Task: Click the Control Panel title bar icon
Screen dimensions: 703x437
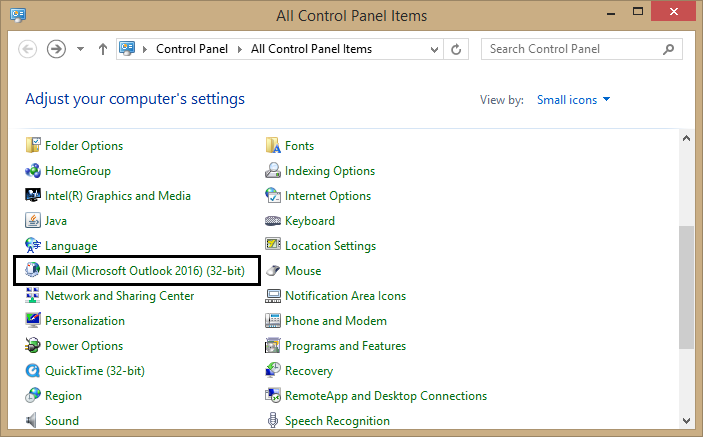Action: [x=18, y=15]
